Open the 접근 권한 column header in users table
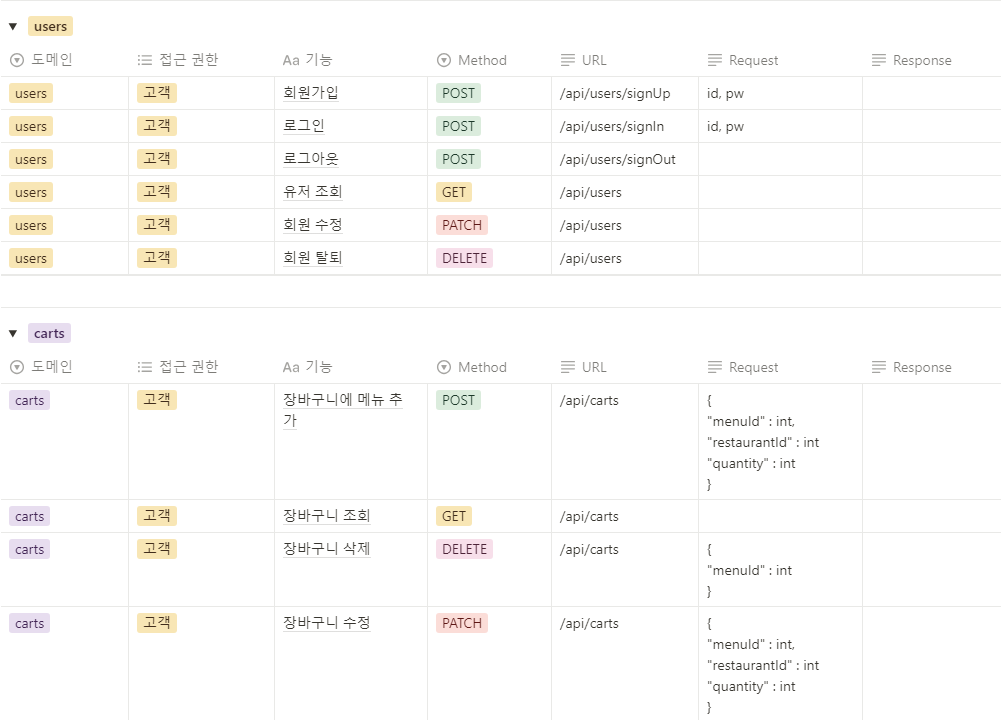The width and height of the screenshot is (1001, 720). point(202,60)
